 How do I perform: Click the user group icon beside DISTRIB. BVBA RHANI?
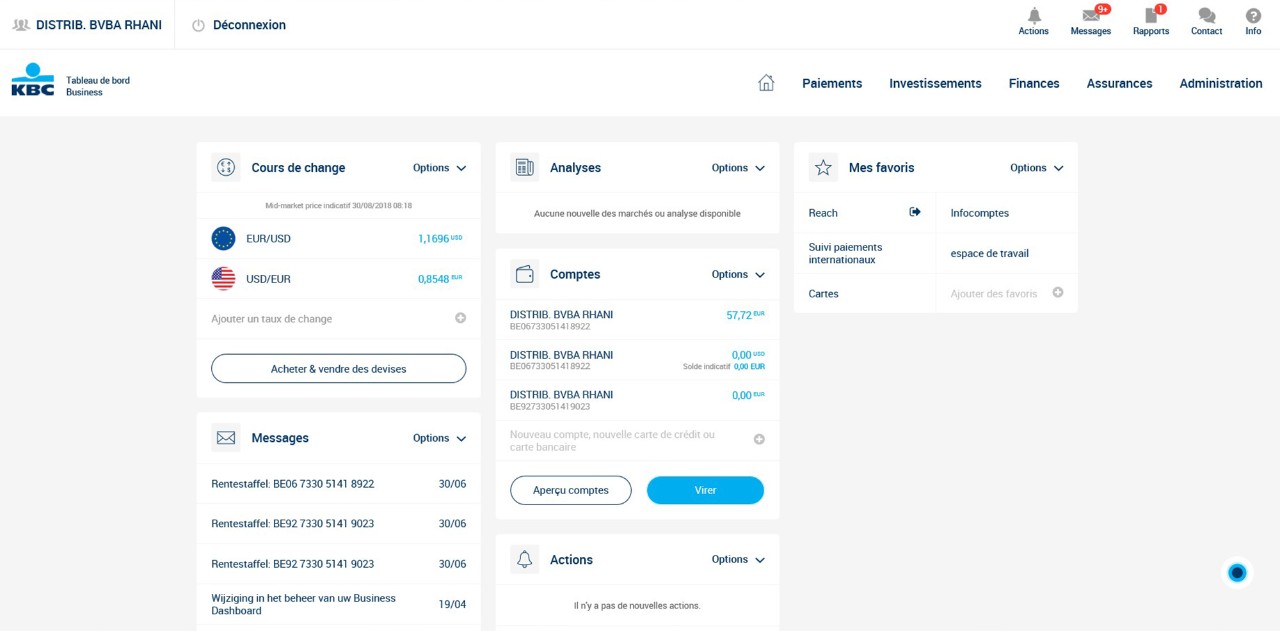(x=20, y=25)
